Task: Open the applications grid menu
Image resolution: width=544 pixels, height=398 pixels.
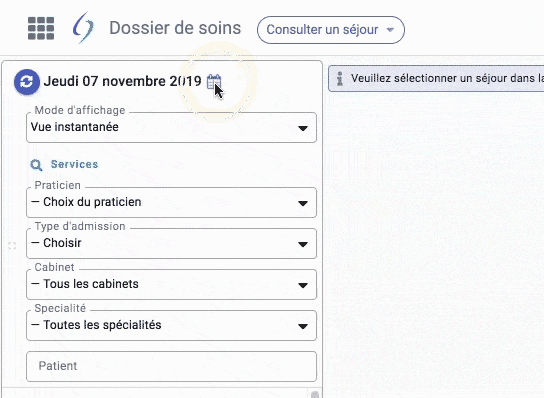Action: [41, 28]
